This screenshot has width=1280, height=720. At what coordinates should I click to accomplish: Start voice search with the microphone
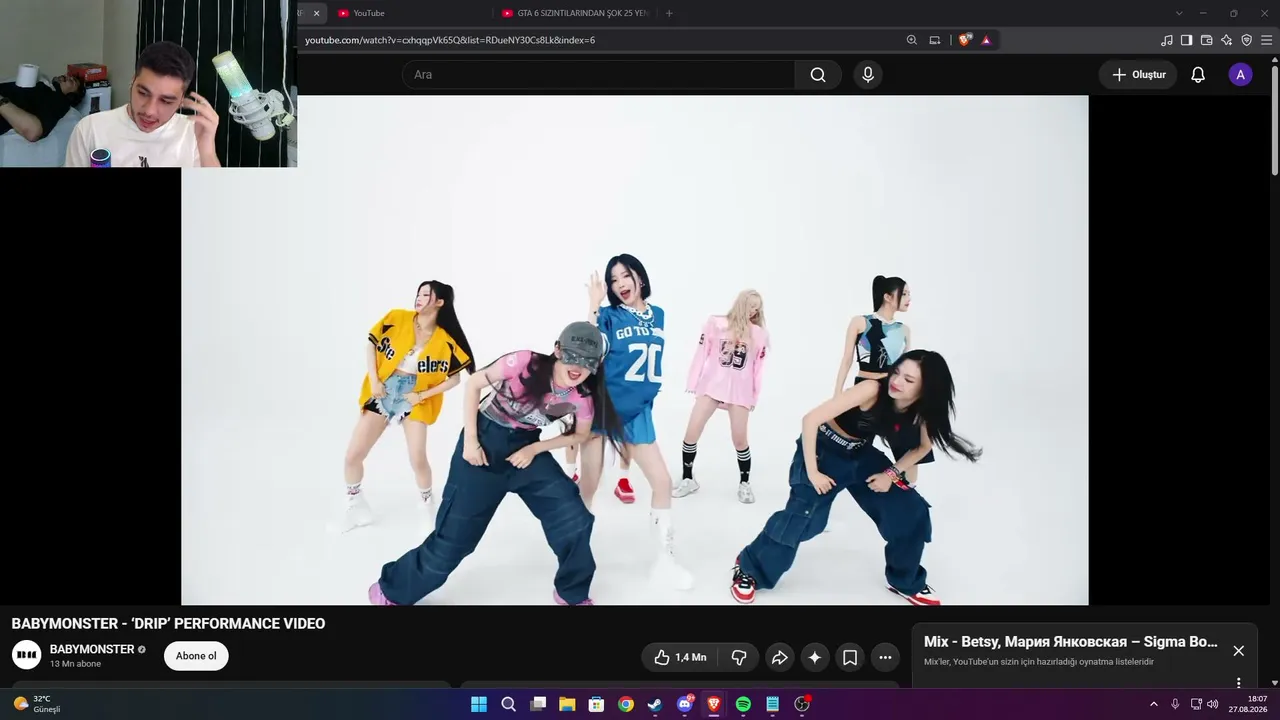[x=868, y=75]
